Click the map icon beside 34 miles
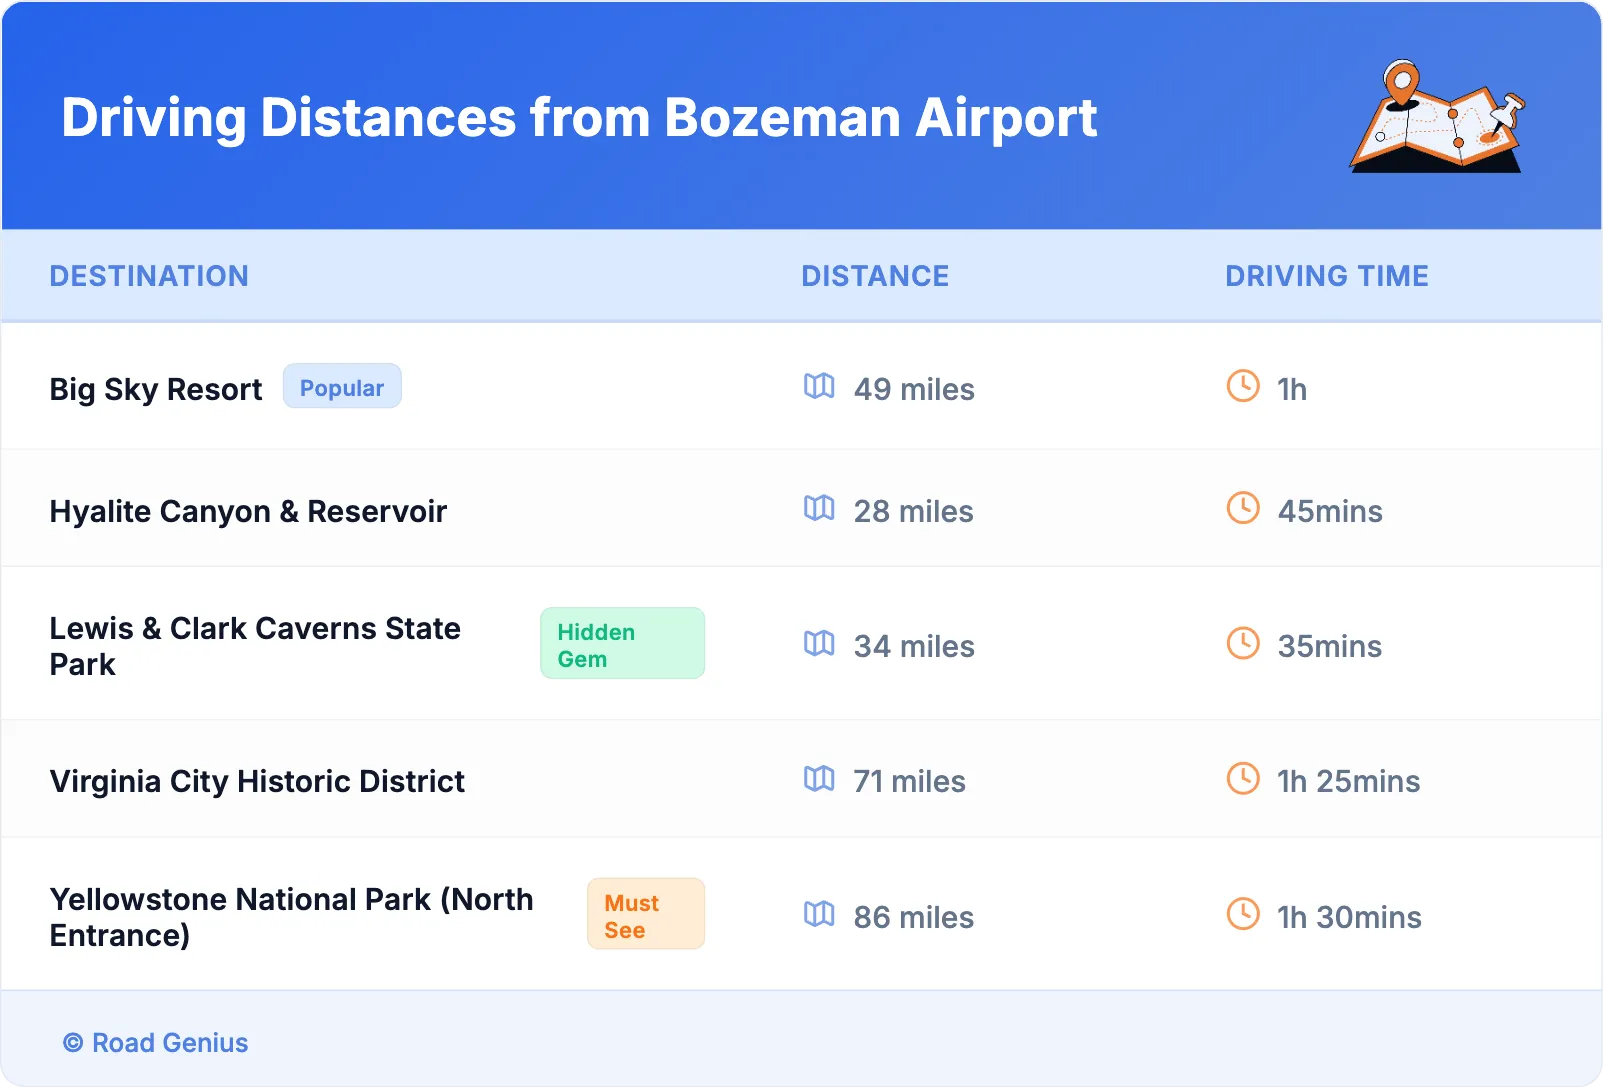1604x1088 pixels. [819, 643]
